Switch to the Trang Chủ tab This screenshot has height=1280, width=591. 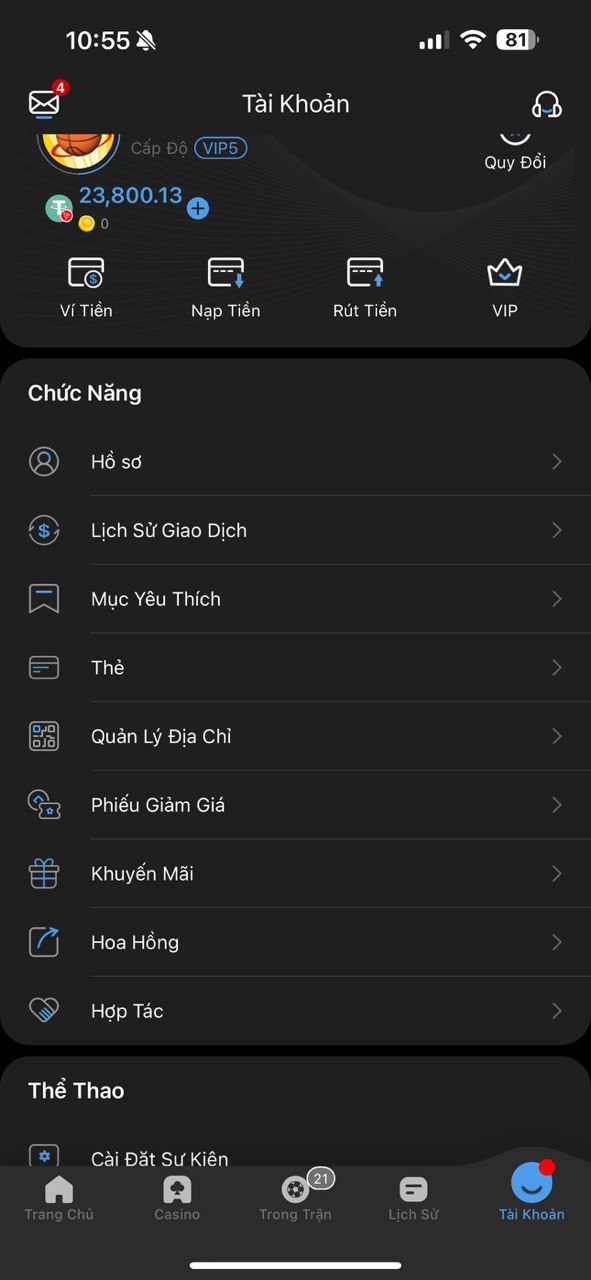tap(59, 1198)
